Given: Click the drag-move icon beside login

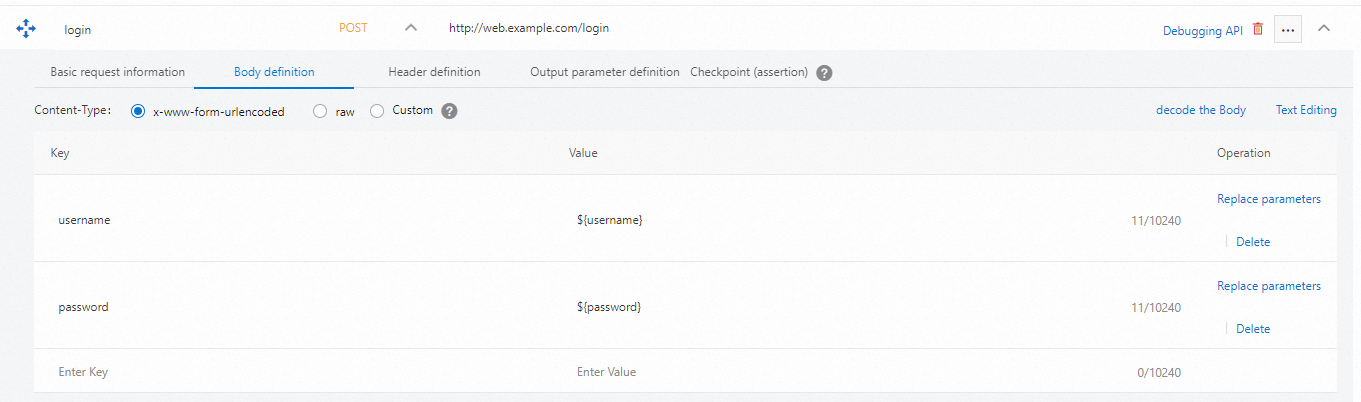Looking at the screenshot, I should tap(27, 29).
